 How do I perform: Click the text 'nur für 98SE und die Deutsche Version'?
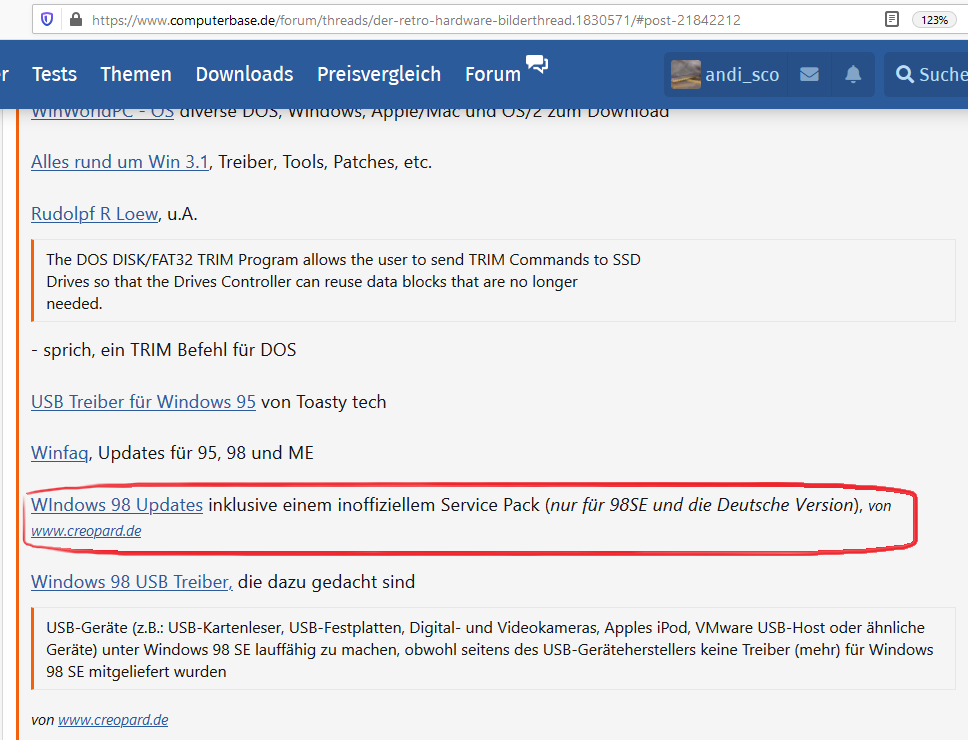[x=701, y=505]
